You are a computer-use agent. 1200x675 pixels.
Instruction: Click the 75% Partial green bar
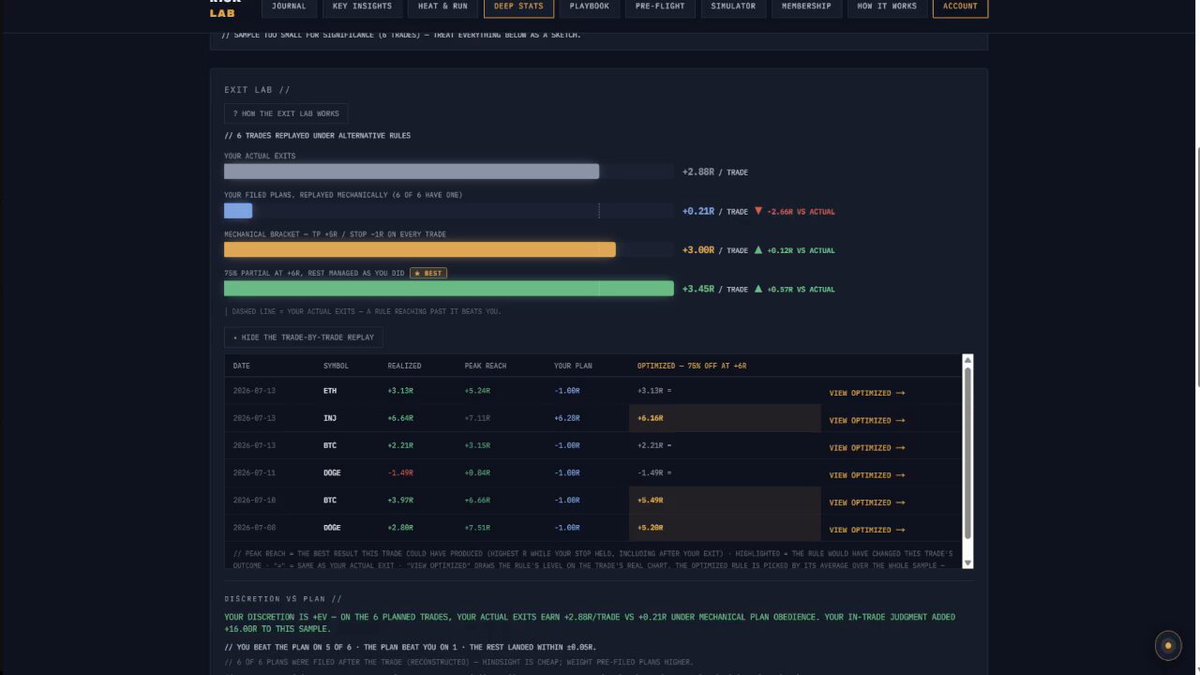pyautogui.click(x=449, y=289)
